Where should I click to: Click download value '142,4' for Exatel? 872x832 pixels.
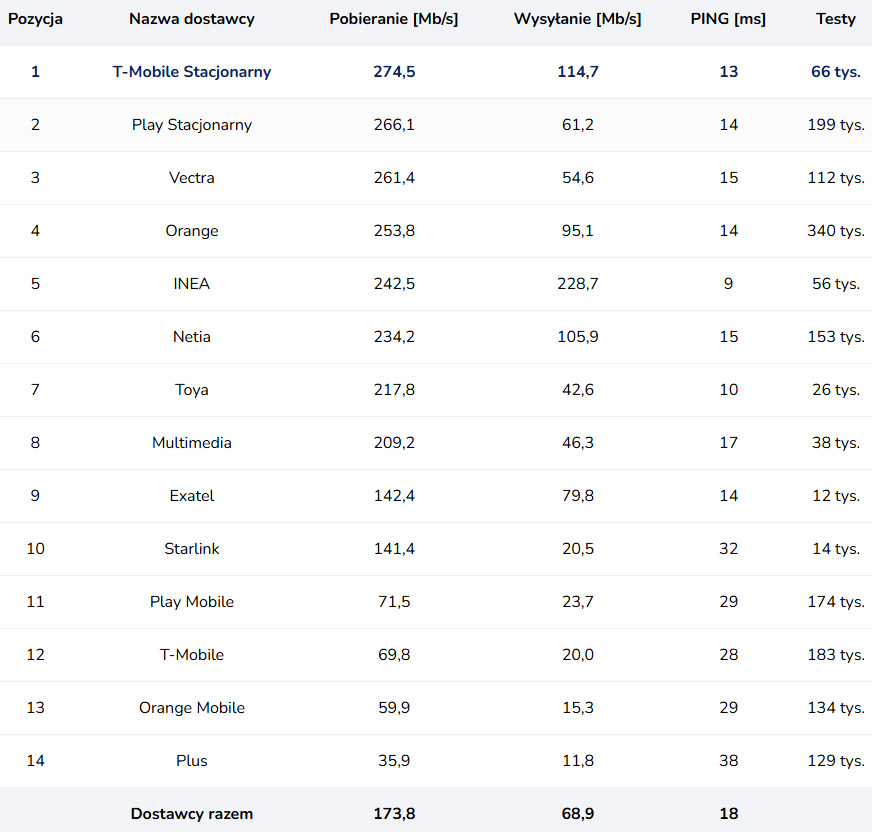(394, 496)
